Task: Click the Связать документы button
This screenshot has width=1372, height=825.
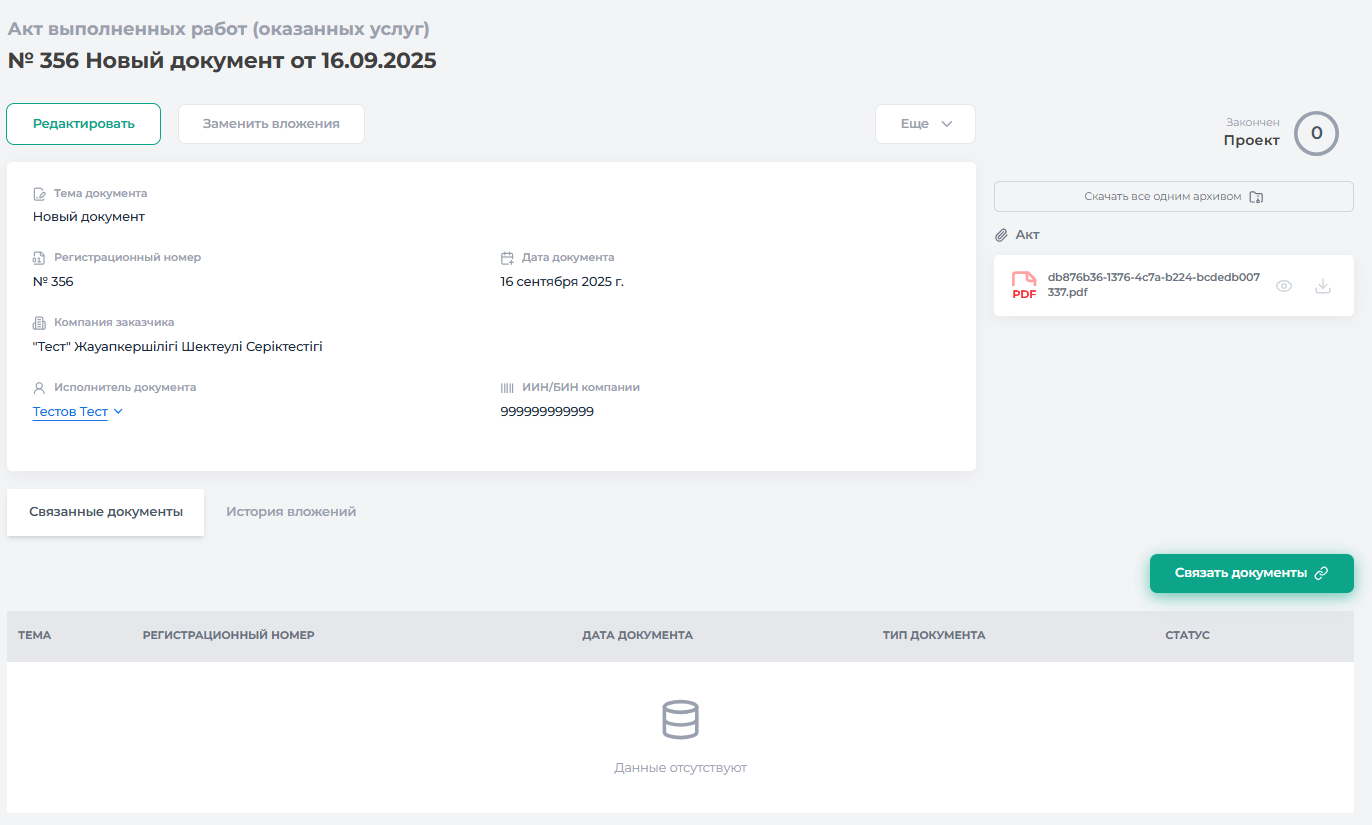Action: (1251, 573)
